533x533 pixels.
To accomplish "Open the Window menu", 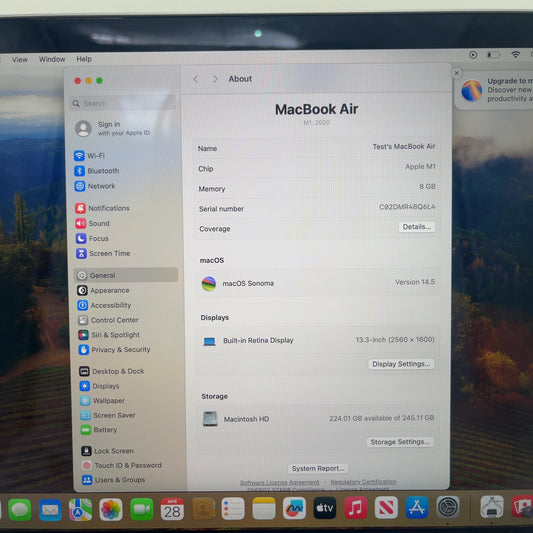I will 52,59.
